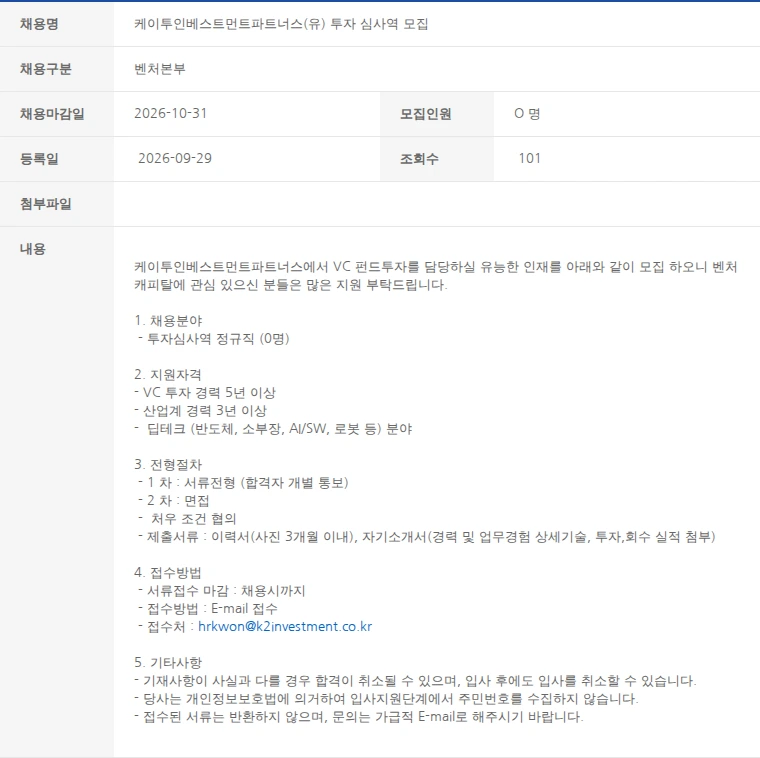760x758 pixels.
Task: Click the 채용마감일 label
Action: pyautogui.click(x=52, y=114)
